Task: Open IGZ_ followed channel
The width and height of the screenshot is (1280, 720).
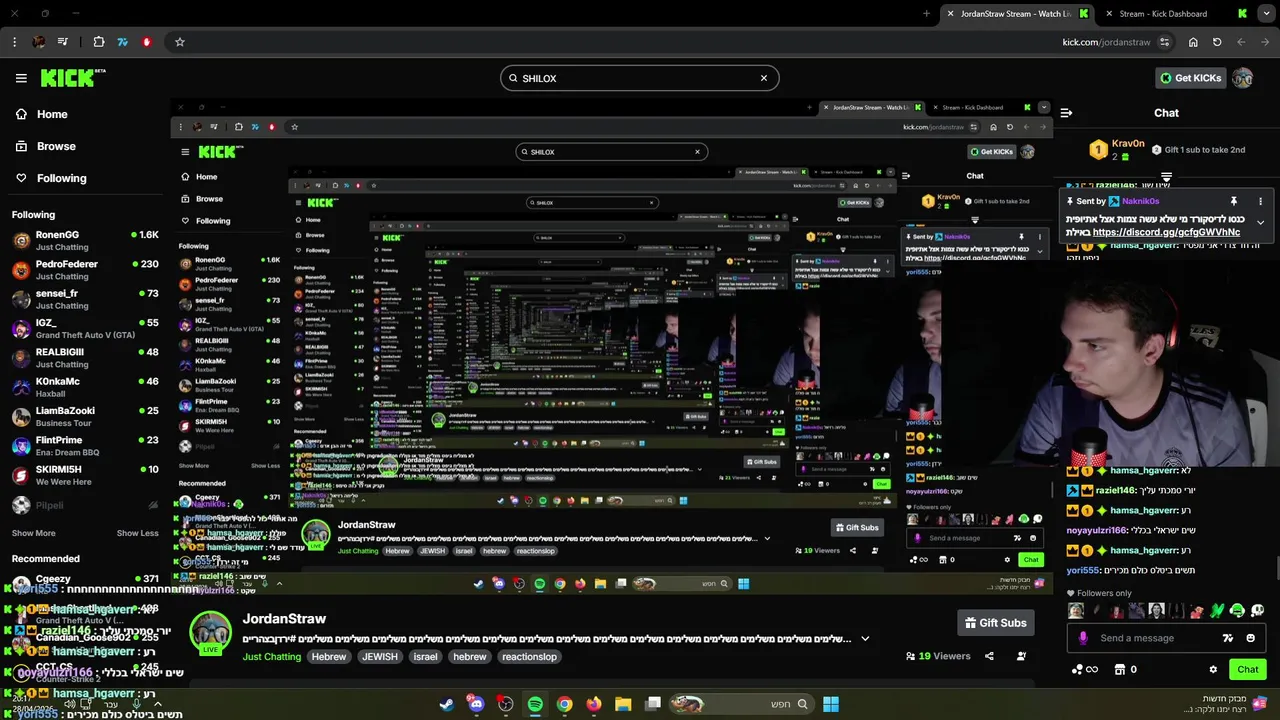Action: (85, 329)
